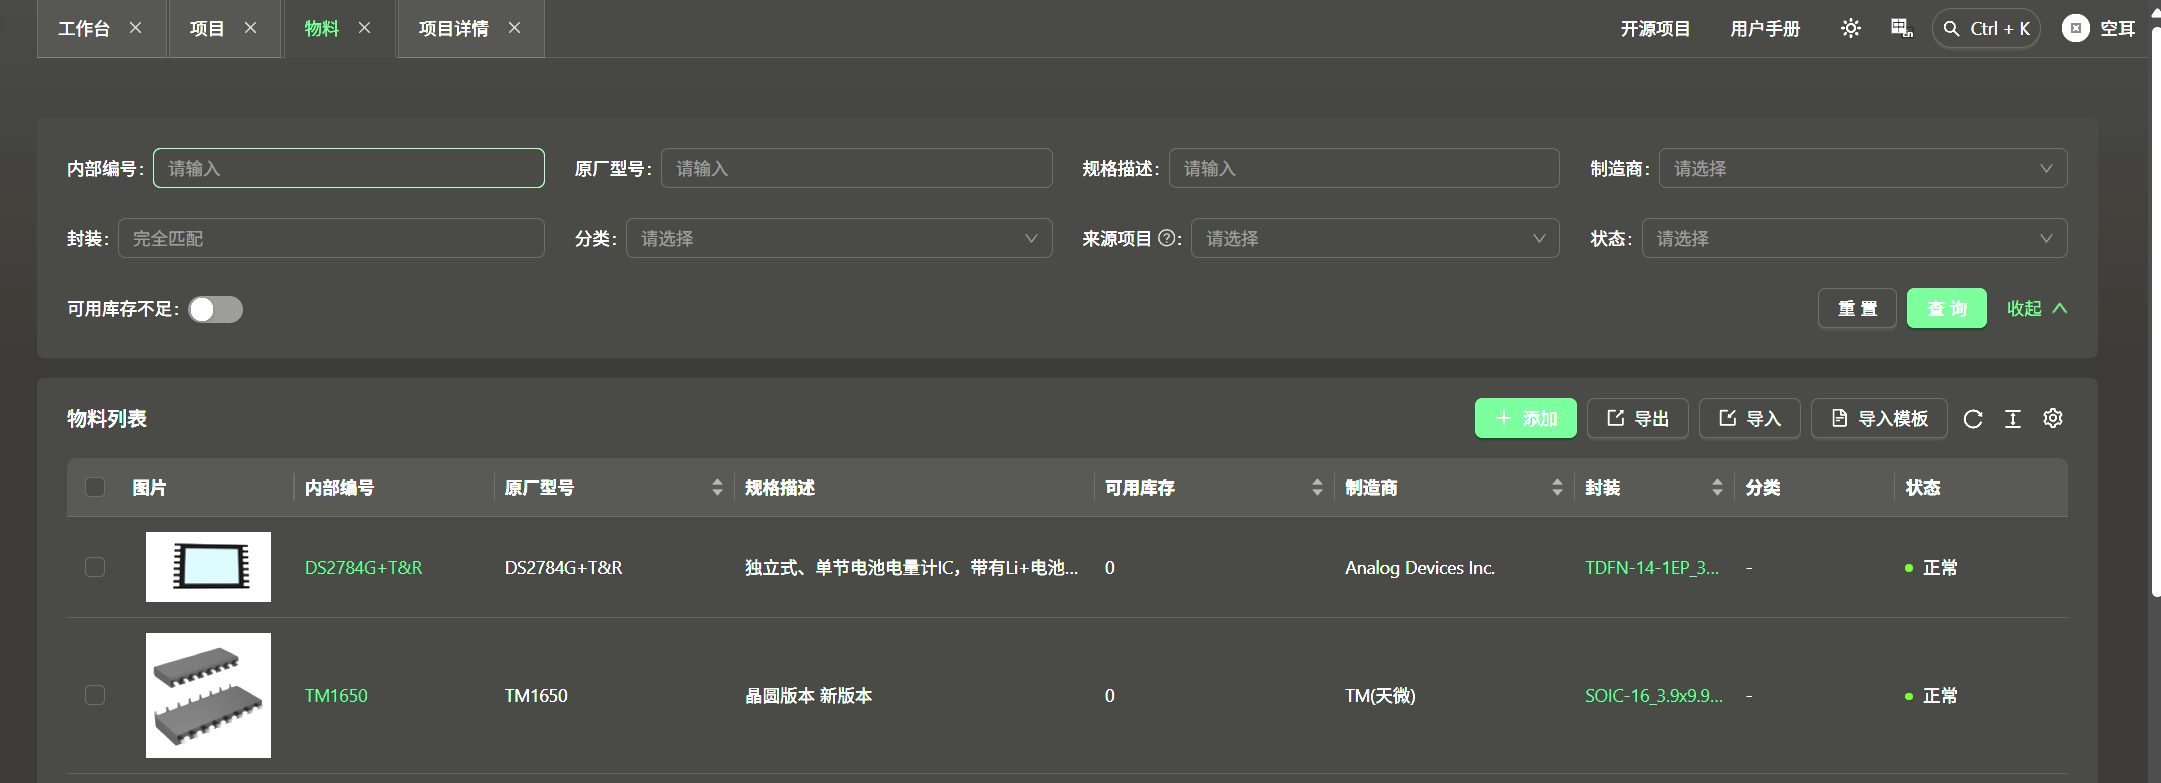The height and width of the screenshot is (783, 2161).
Task: Open column settings gear icon
Action: click(2052, 419)
